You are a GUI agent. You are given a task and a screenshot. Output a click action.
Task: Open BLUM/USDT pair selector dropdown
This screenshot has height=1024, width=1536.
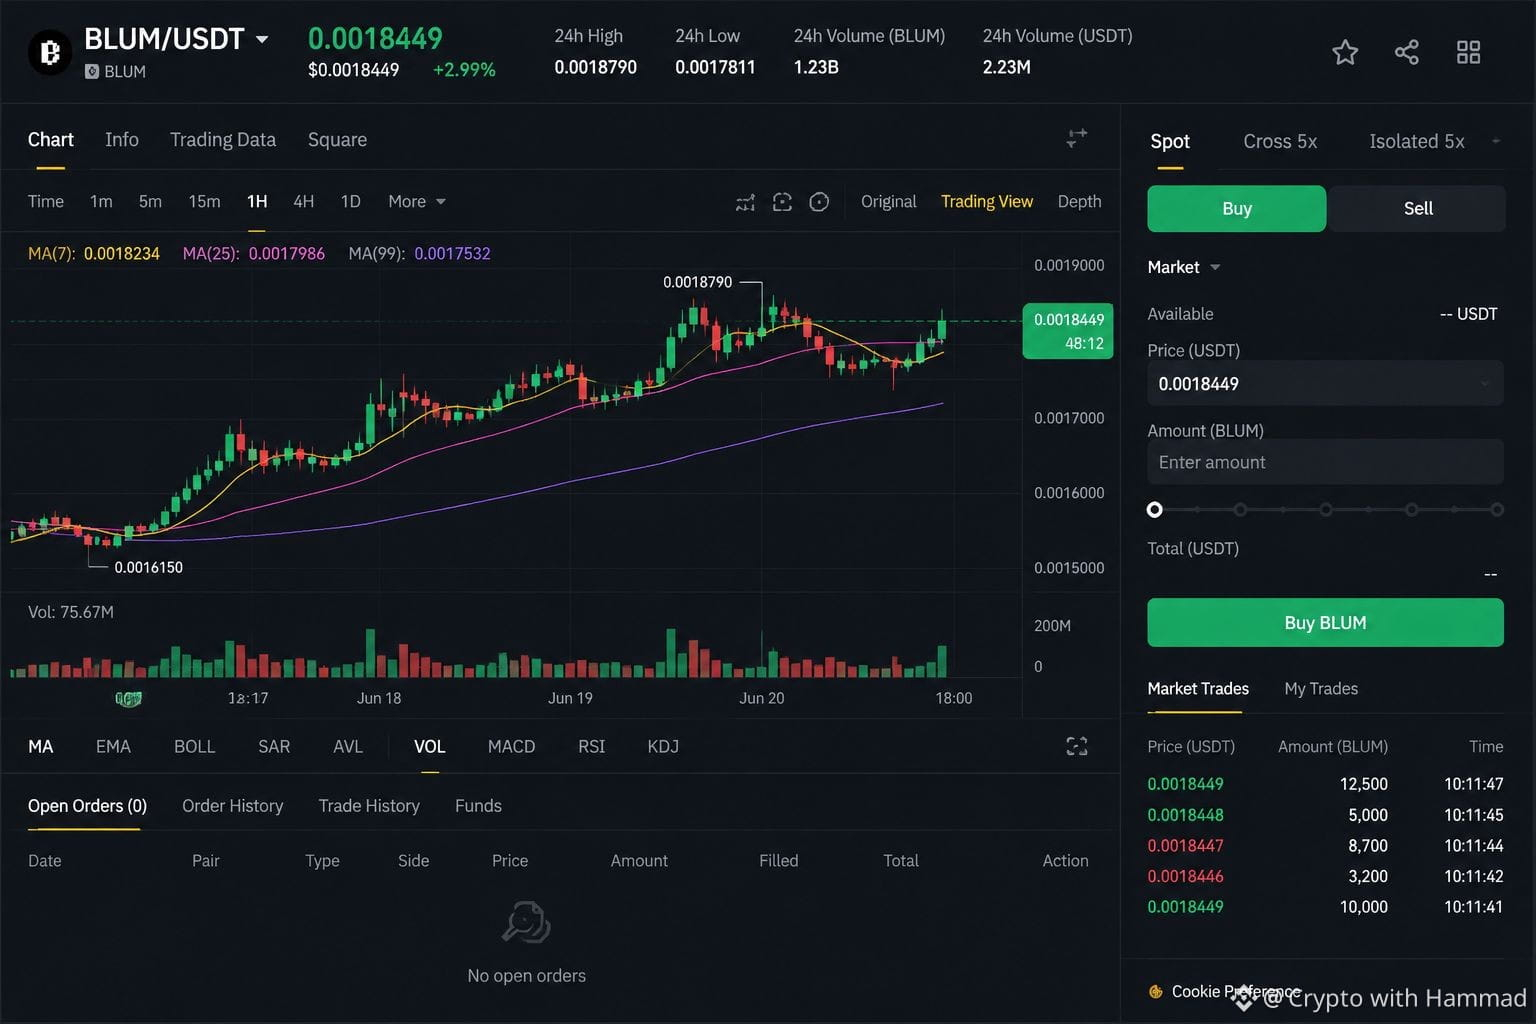[262, 40]
